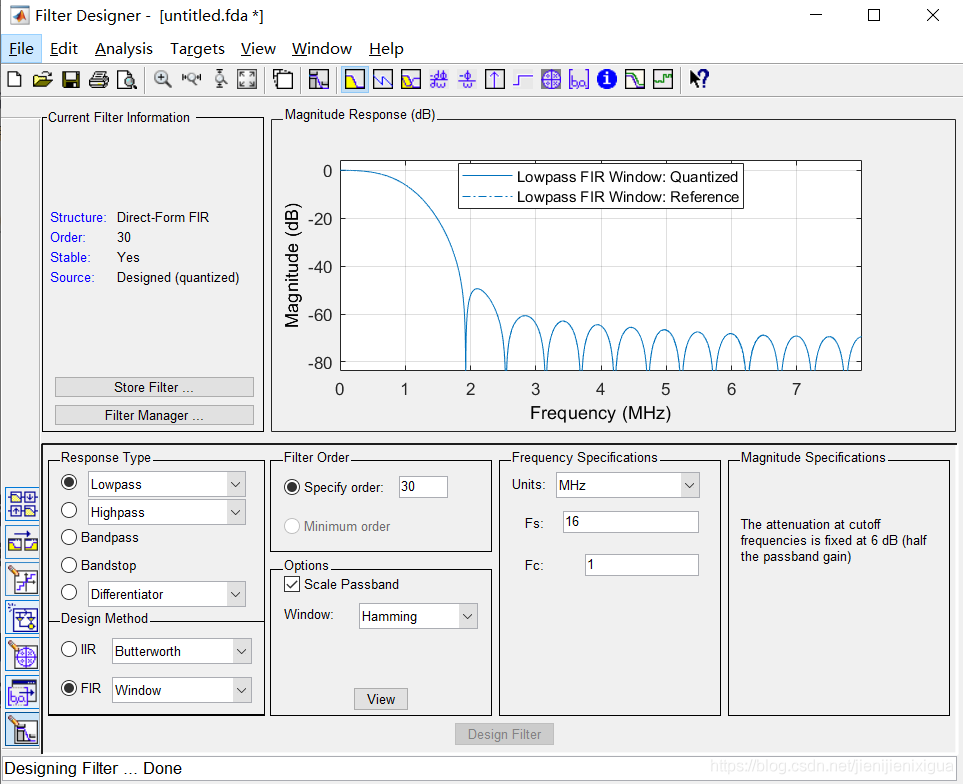The image size is (963, 784).
Task: Open the Realize Model sidebar panel
Action: coord(23,618)
